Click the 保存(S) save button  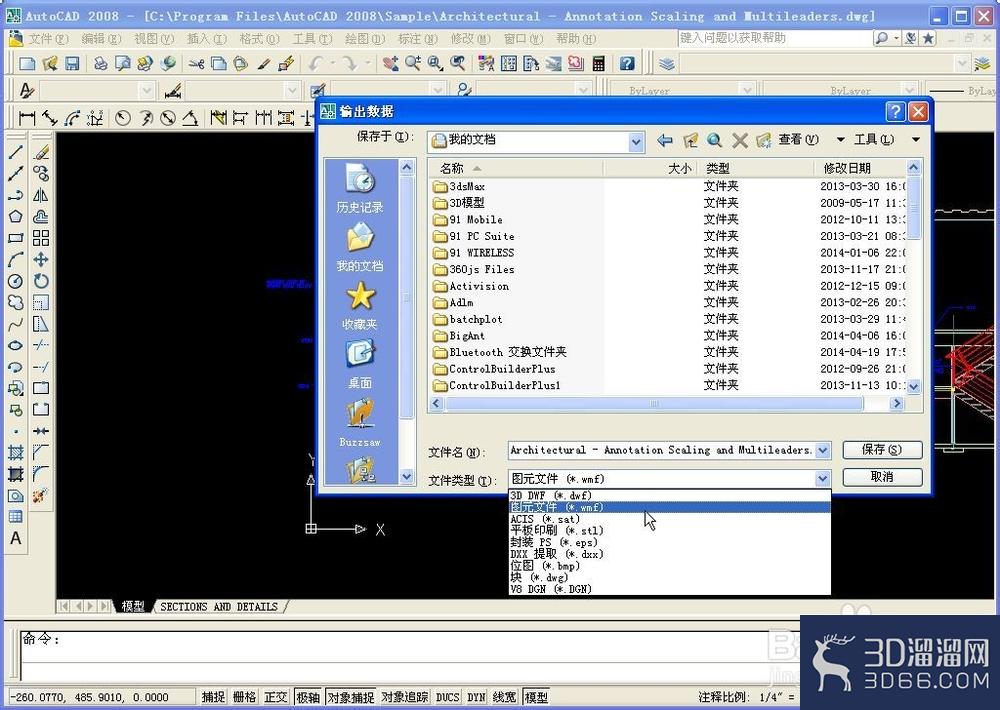point(882,450)
